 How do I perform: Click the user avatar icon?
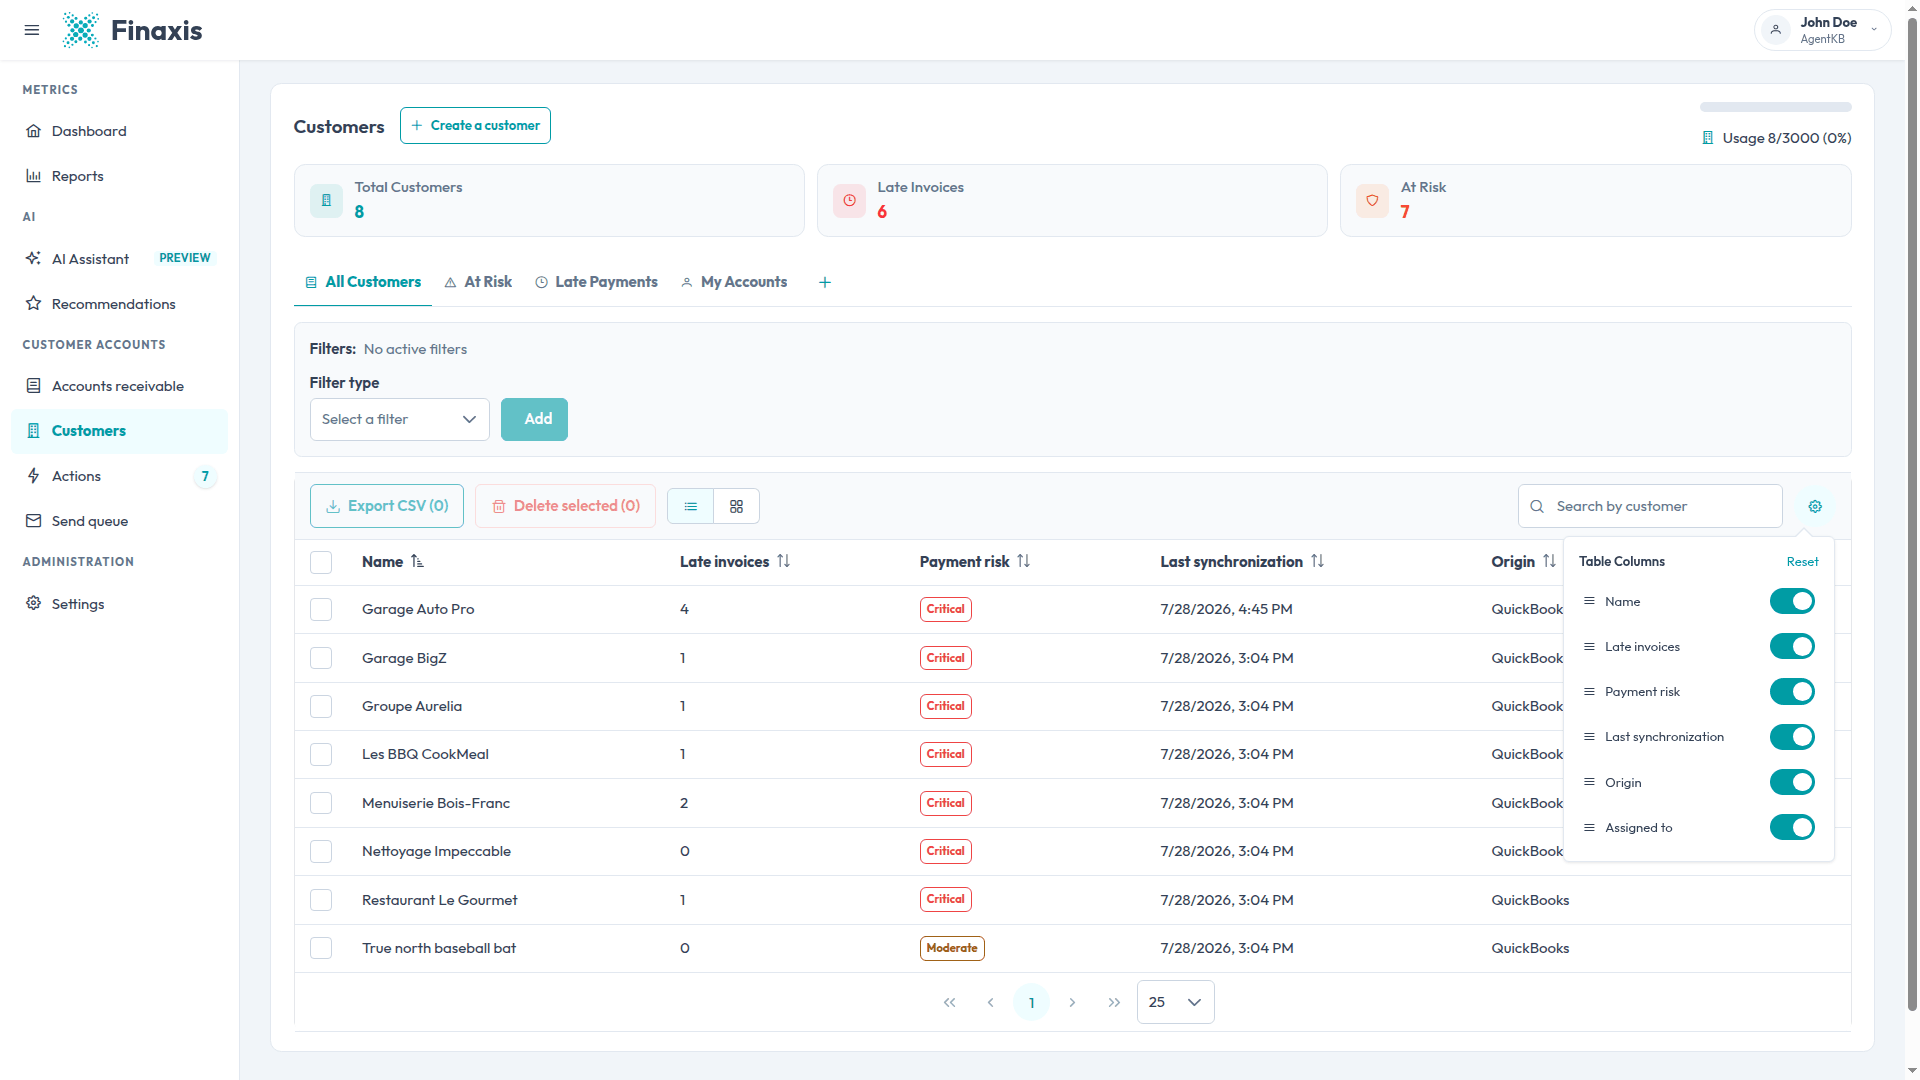point(1775,30)
